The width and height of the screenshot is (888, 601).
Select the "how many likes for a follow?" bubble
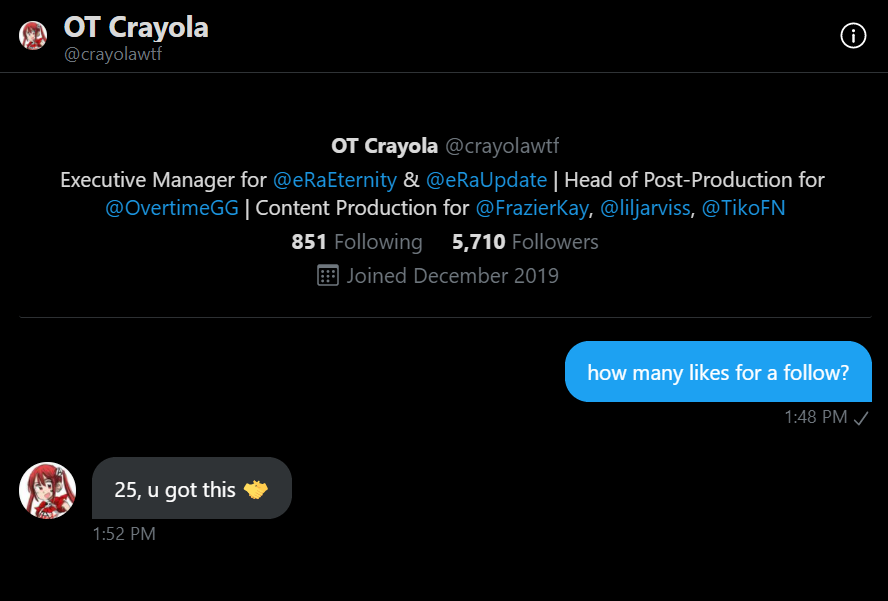[718, 373]
